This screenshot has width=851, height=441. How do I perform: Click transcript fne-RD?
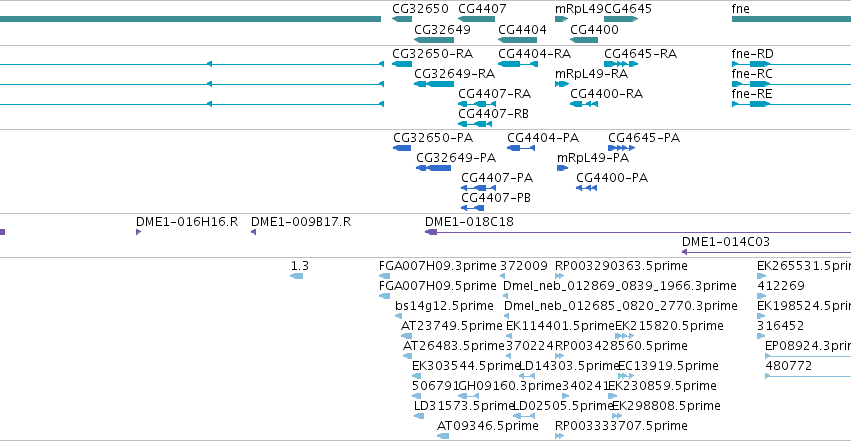click(791, 64)
